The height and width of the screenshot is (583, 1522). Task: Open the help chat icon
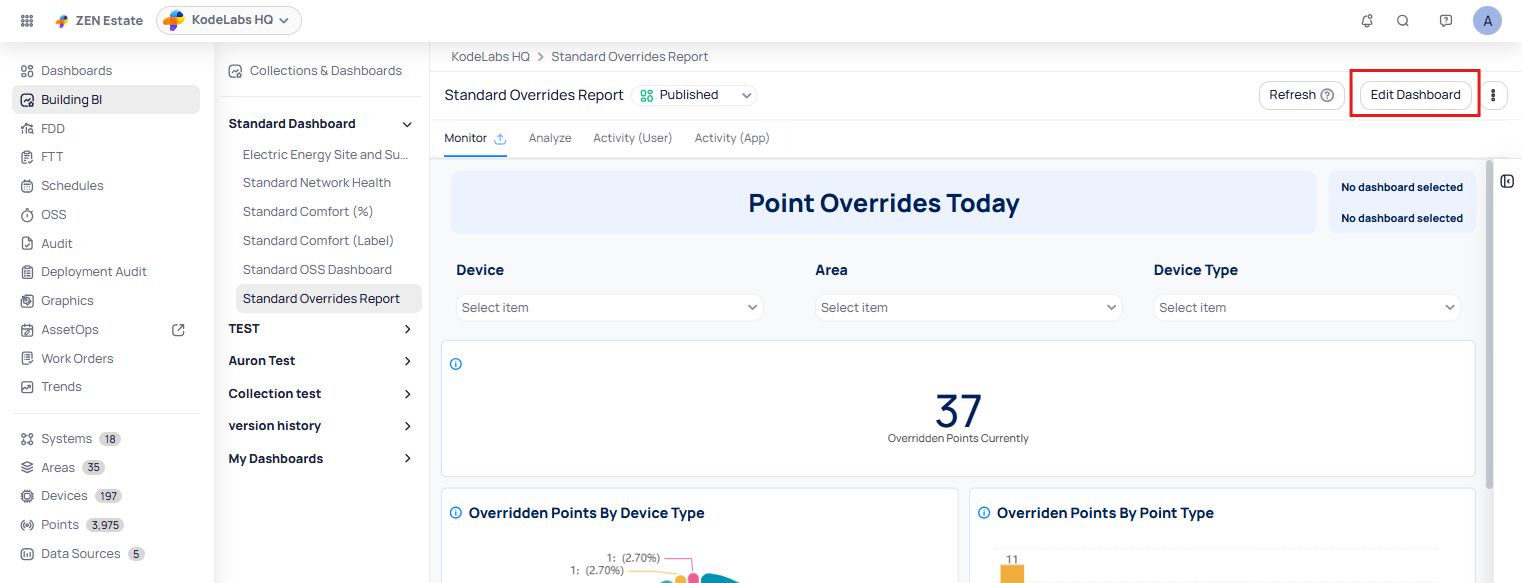tap(1445, 21)
